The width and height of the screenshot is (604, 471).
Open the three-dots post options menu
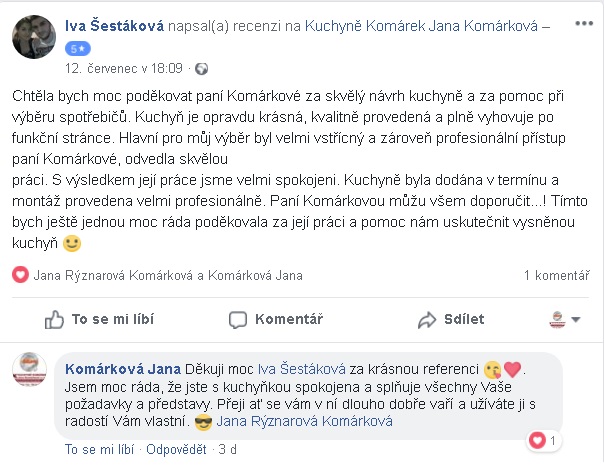click(x=584, y=24)
